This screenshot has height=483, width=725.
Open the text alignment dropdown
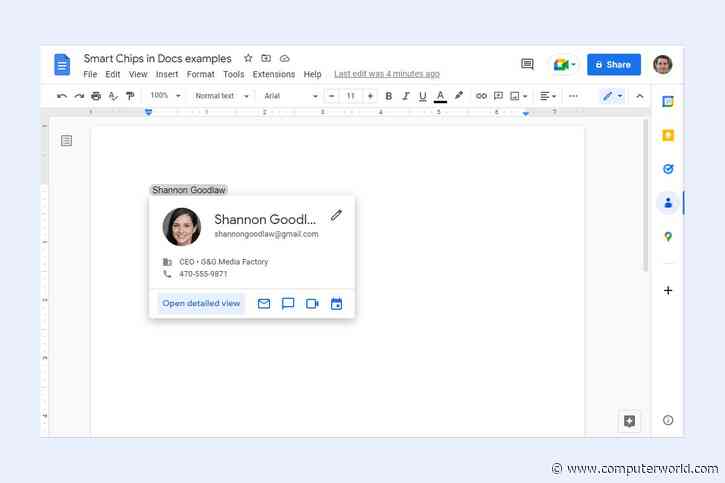click(x=548, y=96)
